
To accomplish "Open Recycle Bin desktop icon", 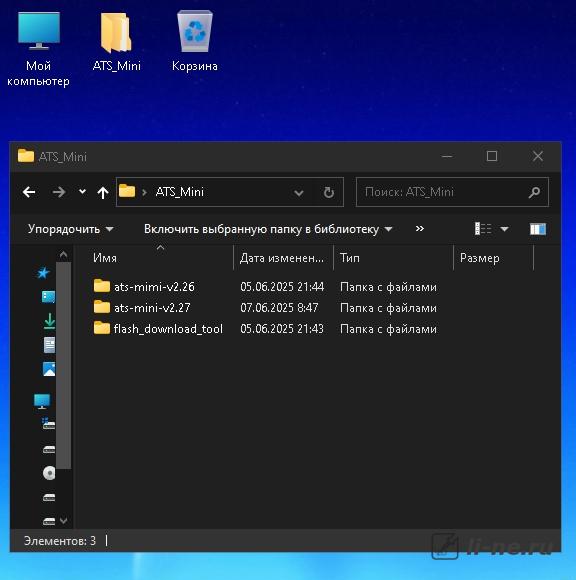I will click(x=195, y=41).
